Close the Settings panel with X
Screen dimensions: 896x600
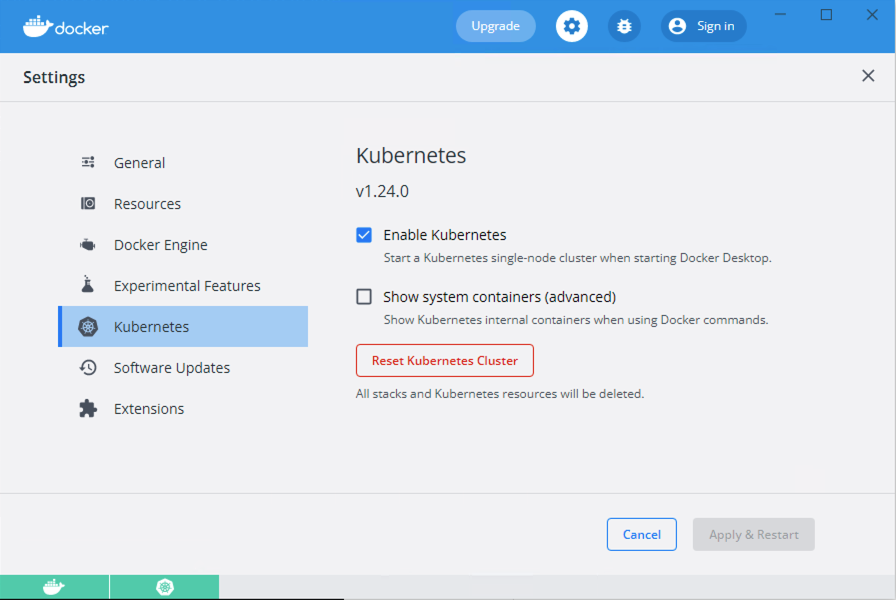(867, 77)
